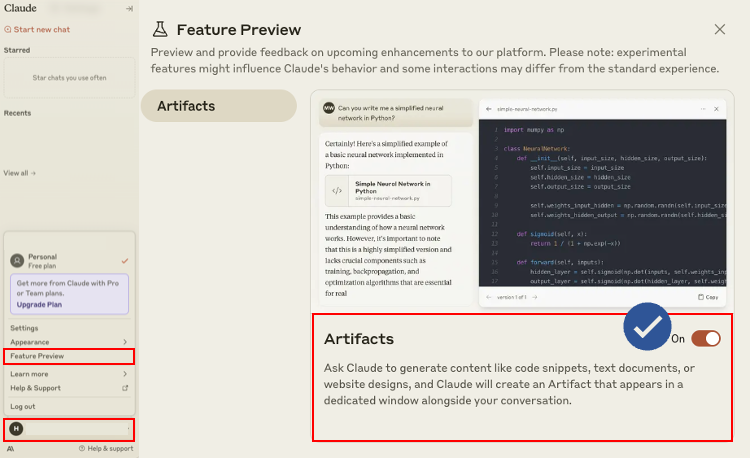Click Upgrade Plan link
The height and width of the screenshot is (458, 750).
pyautogui.click(x=39, y=305)
